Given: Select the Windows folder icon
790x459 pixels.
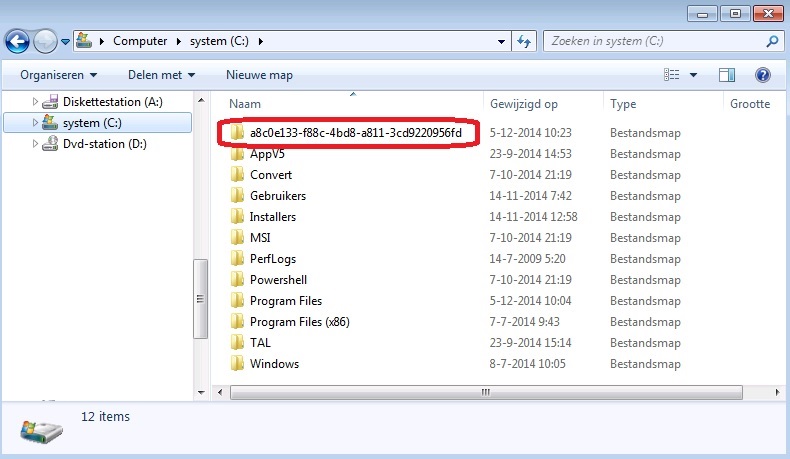Looking at the screenshot, I should 237,364.
